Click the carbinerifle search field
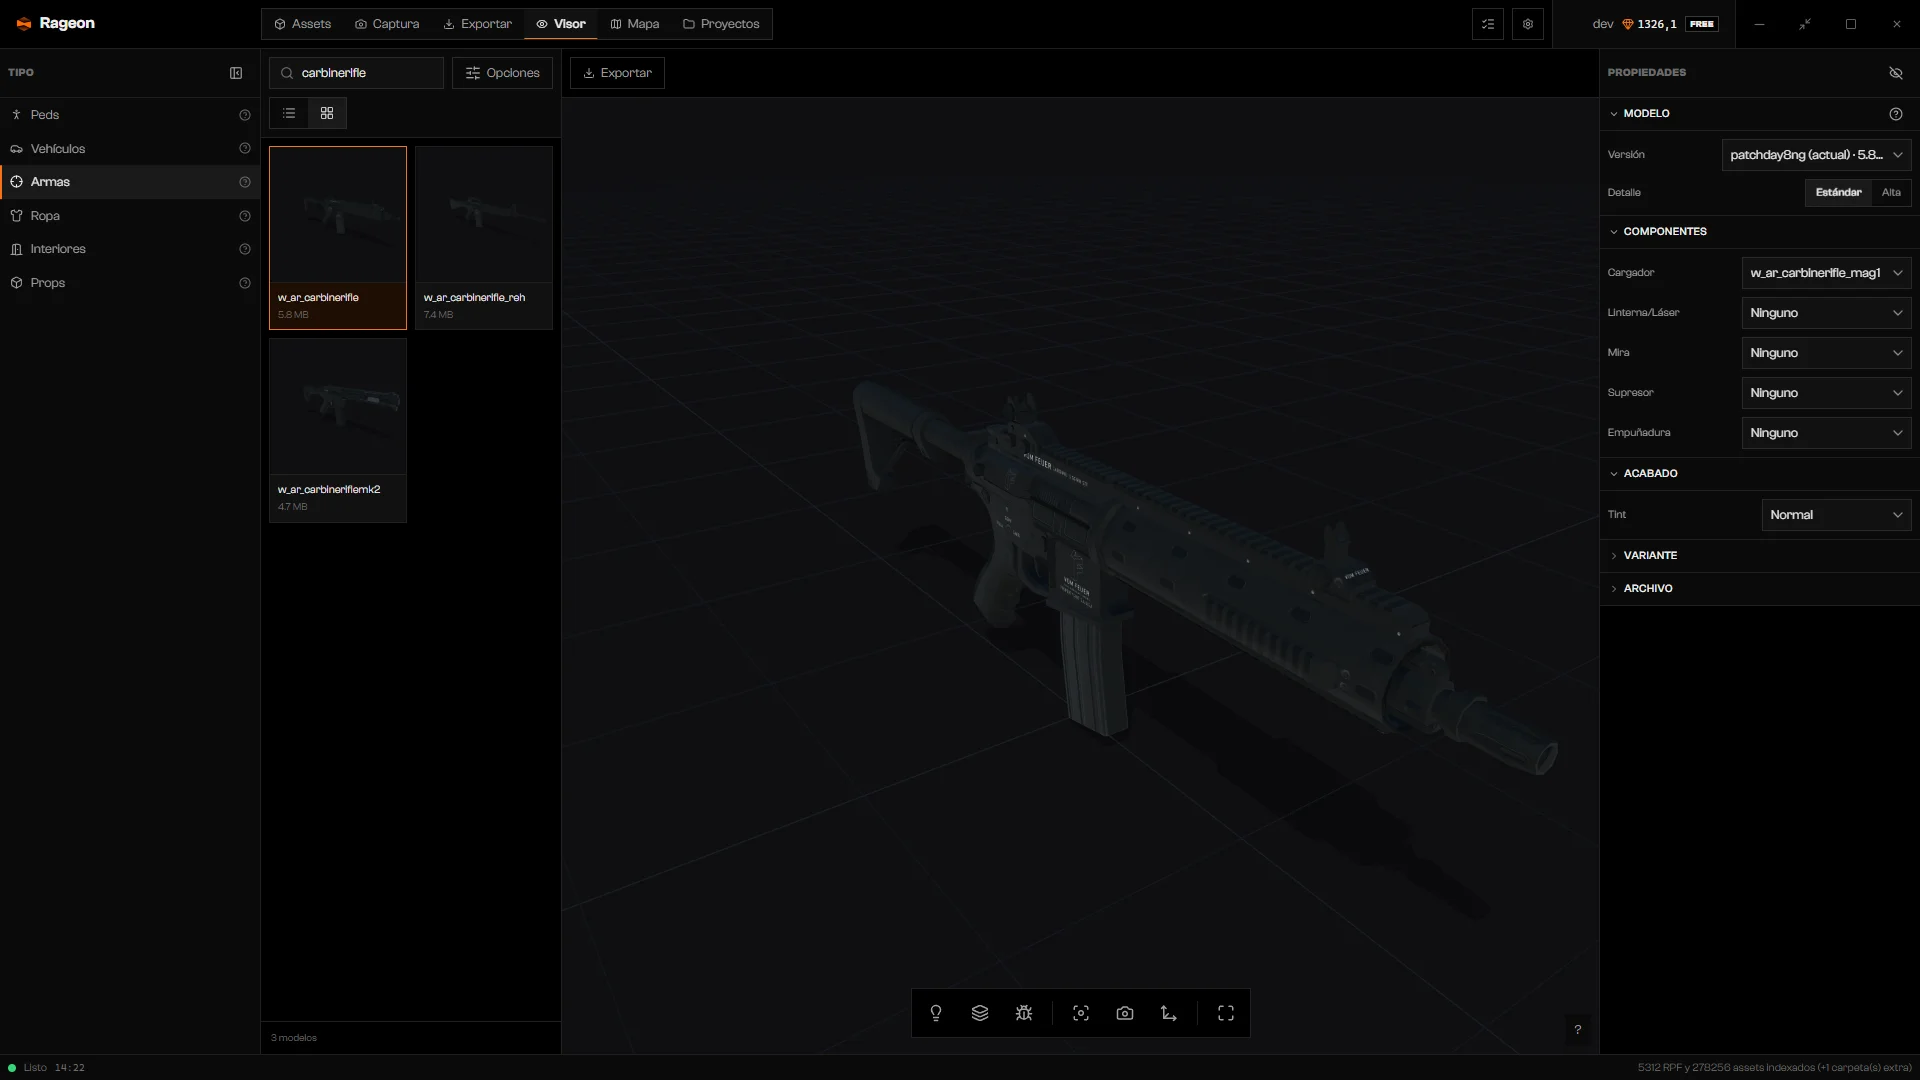1920x1080 pixels. (356, 73)
